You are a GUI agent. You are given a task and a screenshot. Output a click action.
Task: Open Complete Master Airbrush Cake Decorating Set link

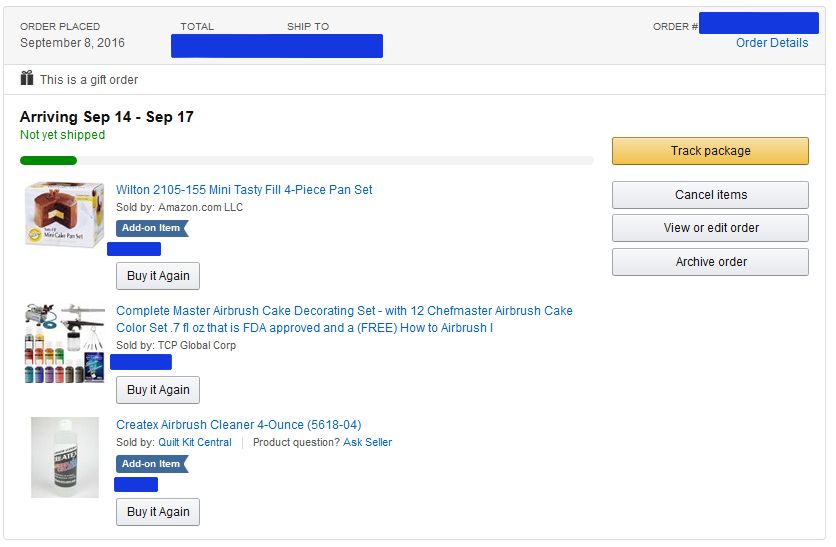click(344, 319)
